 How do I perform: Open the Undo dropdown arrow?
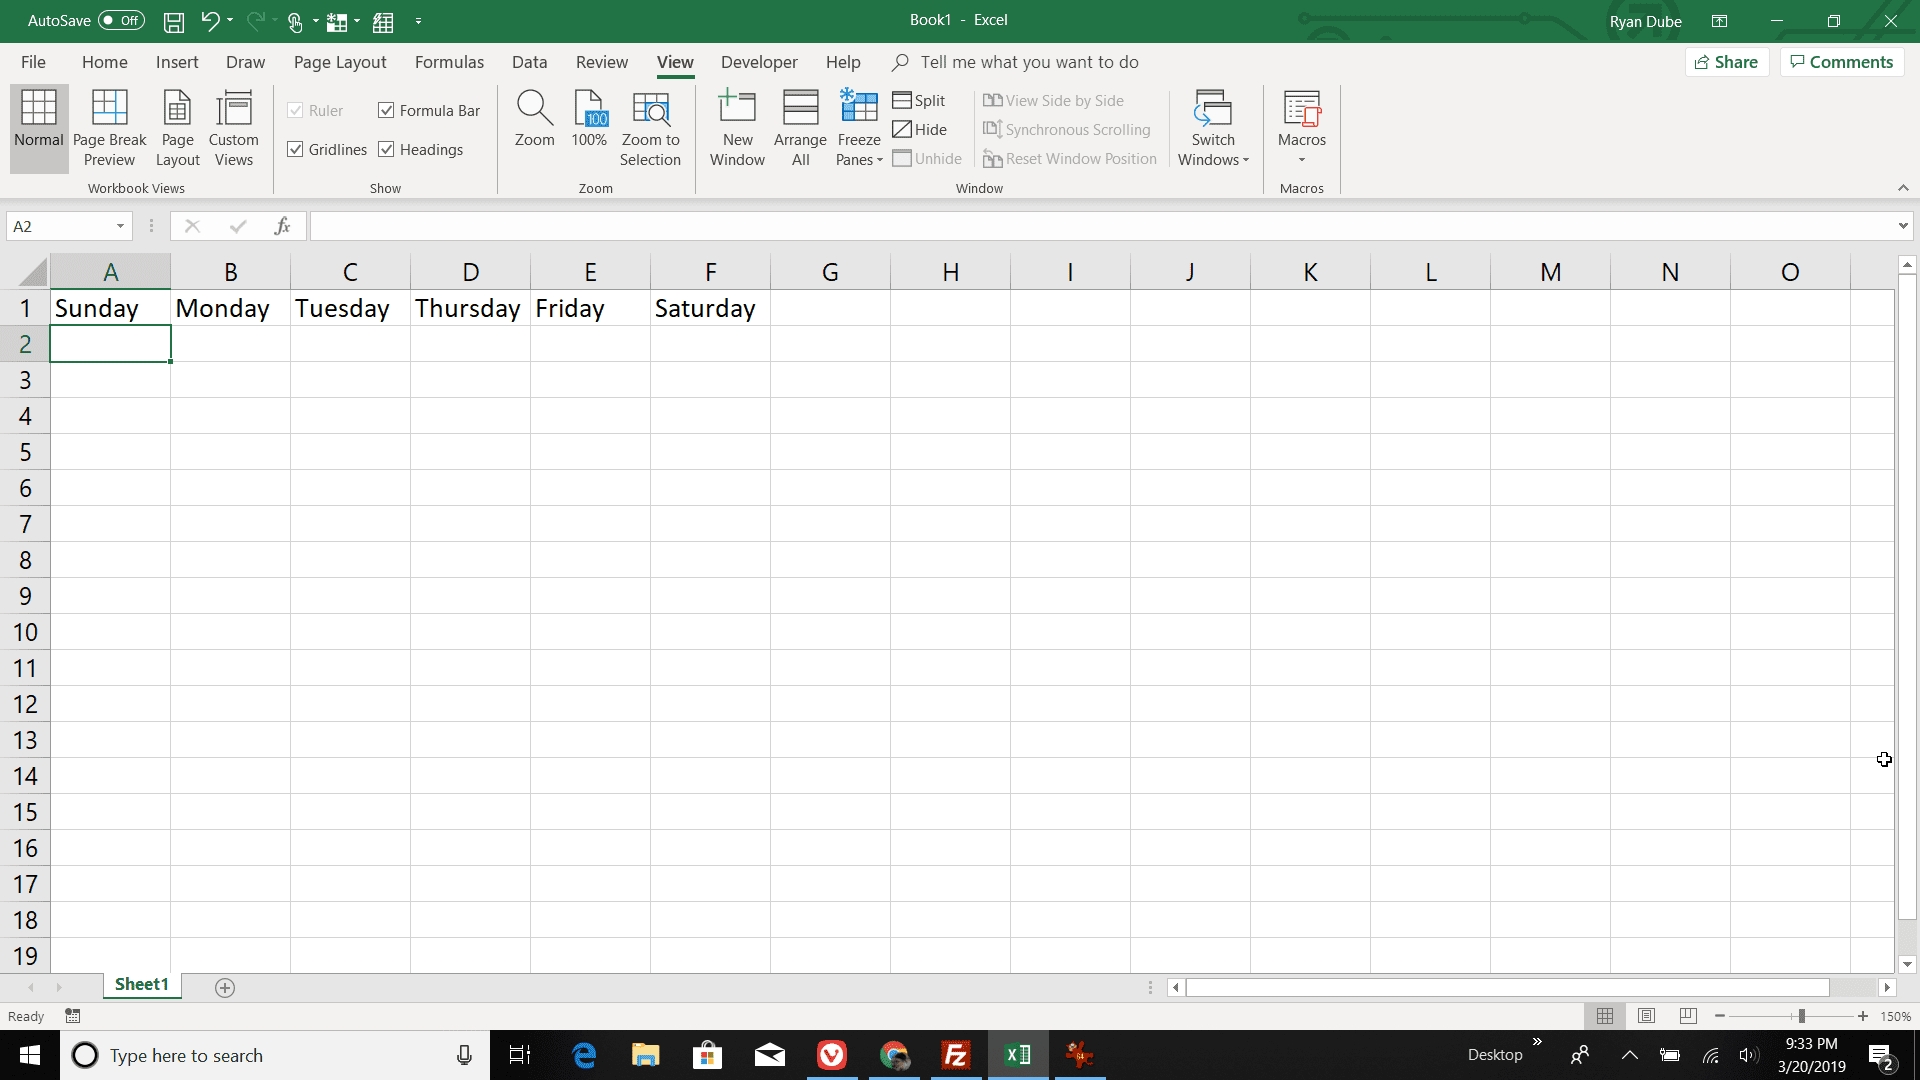point(228,20)
